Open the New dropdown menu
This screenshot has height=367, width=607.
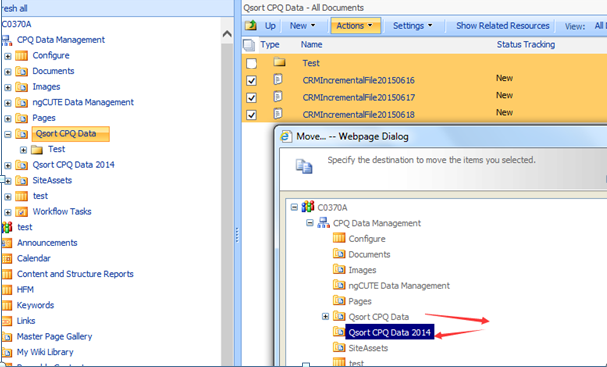(303, 26)
